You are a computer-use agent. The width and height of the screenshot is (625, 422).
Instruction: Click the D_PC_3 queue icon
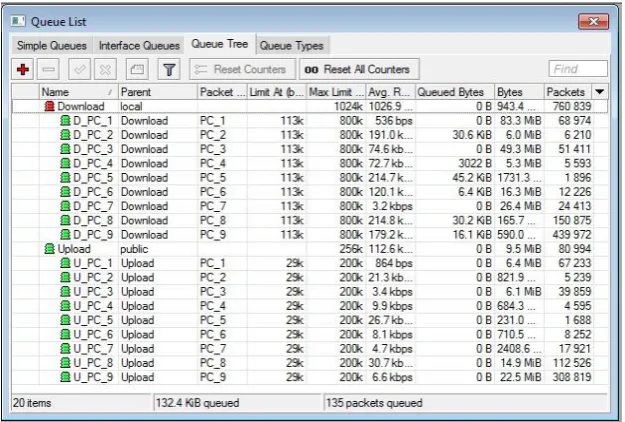click(65, 149)
